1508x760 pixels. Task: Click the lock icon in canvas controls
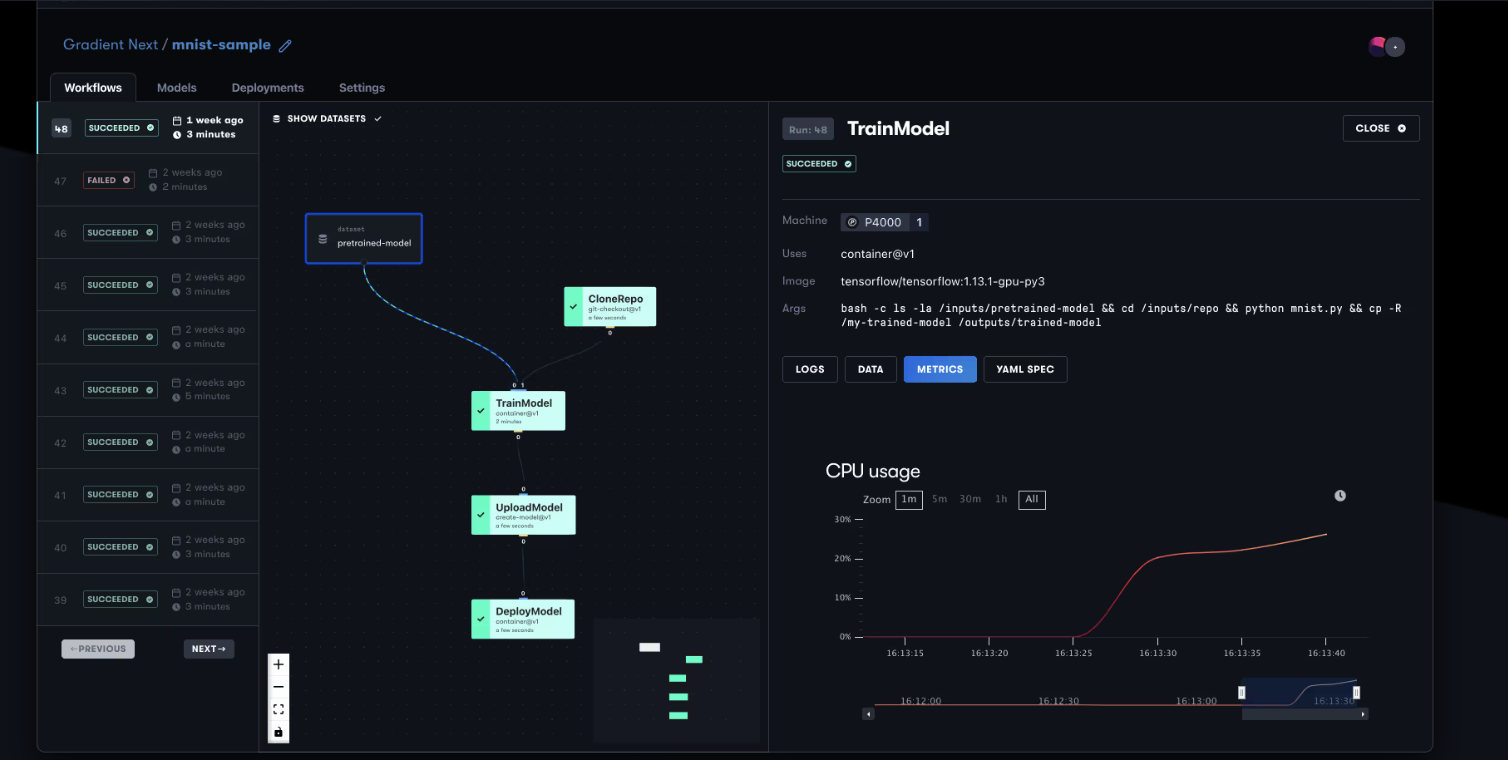tap(278, 732)
